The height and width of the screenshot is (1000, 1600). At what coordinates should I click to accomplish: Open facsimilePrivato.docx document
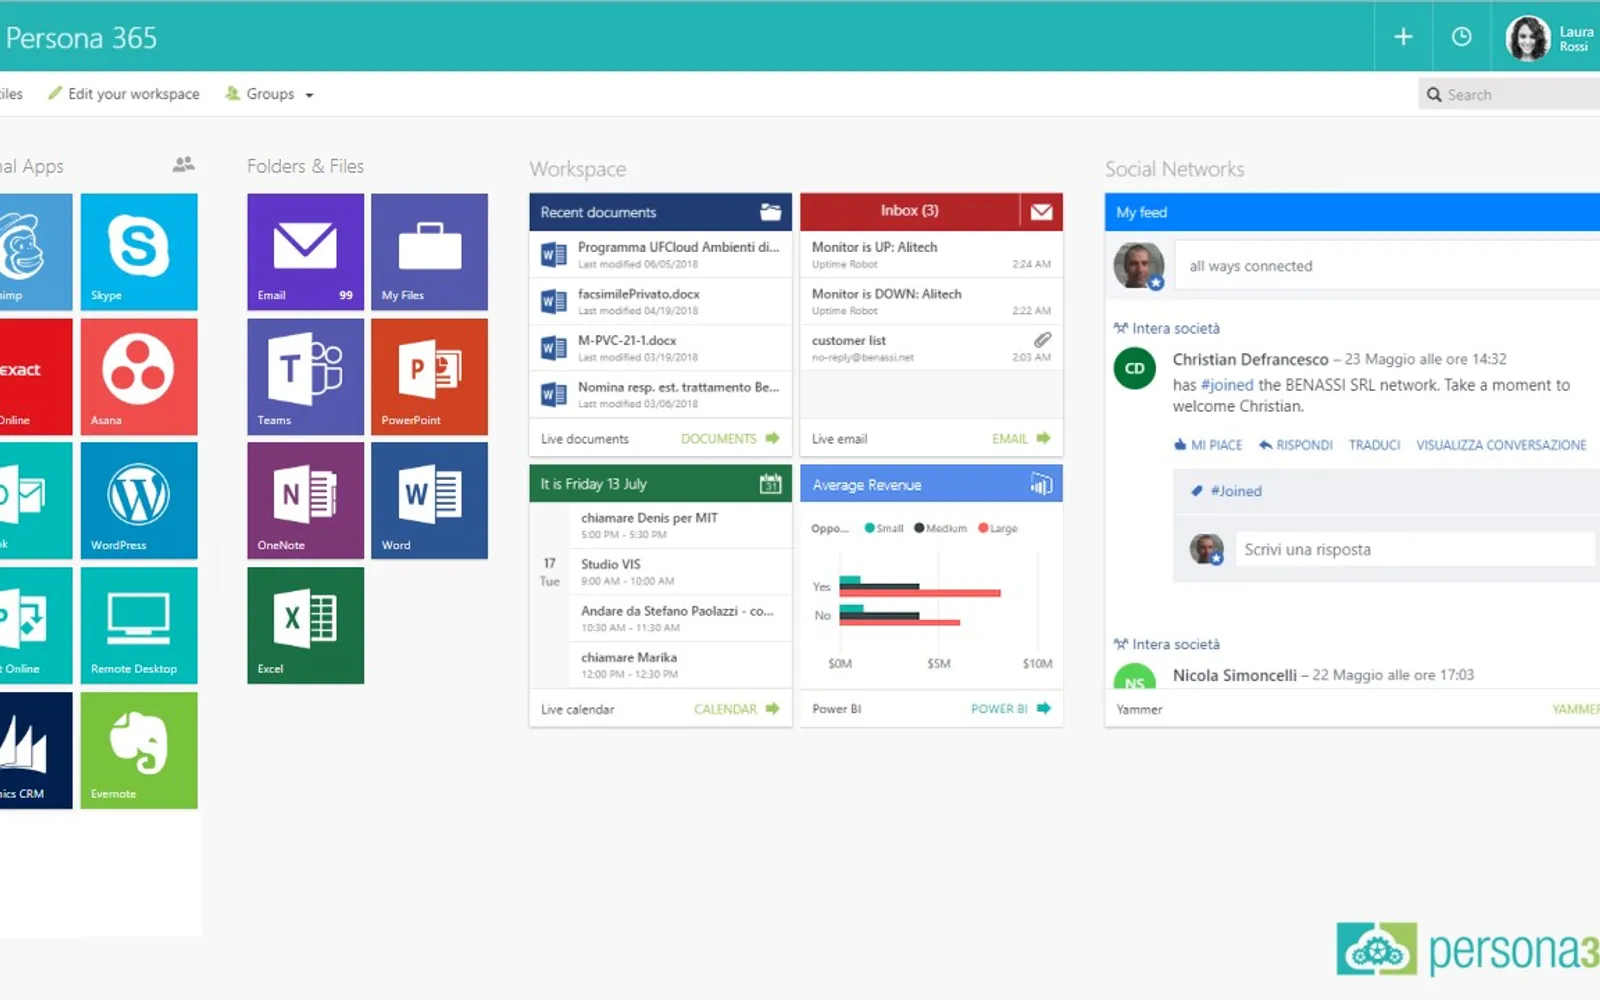661,301
